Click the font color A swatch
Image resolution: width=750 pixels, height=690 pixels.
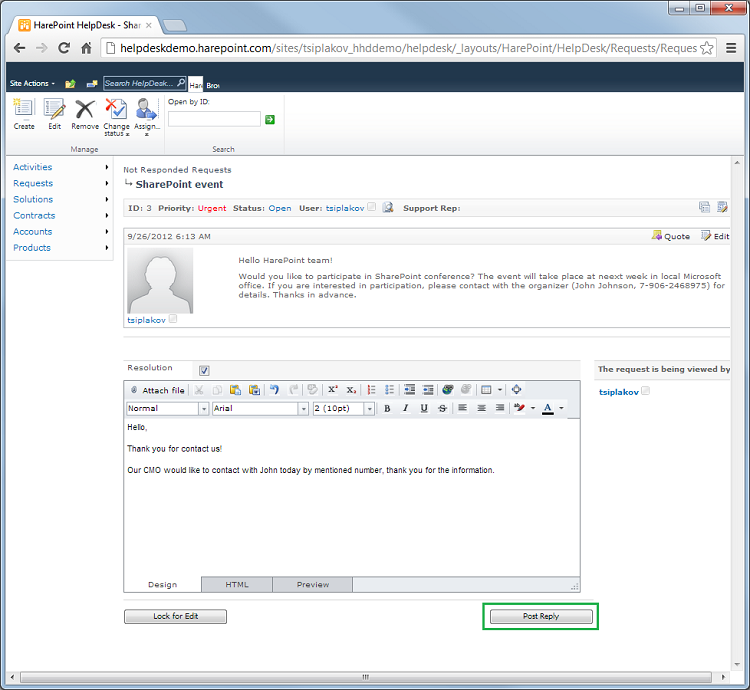coord(548,408)
